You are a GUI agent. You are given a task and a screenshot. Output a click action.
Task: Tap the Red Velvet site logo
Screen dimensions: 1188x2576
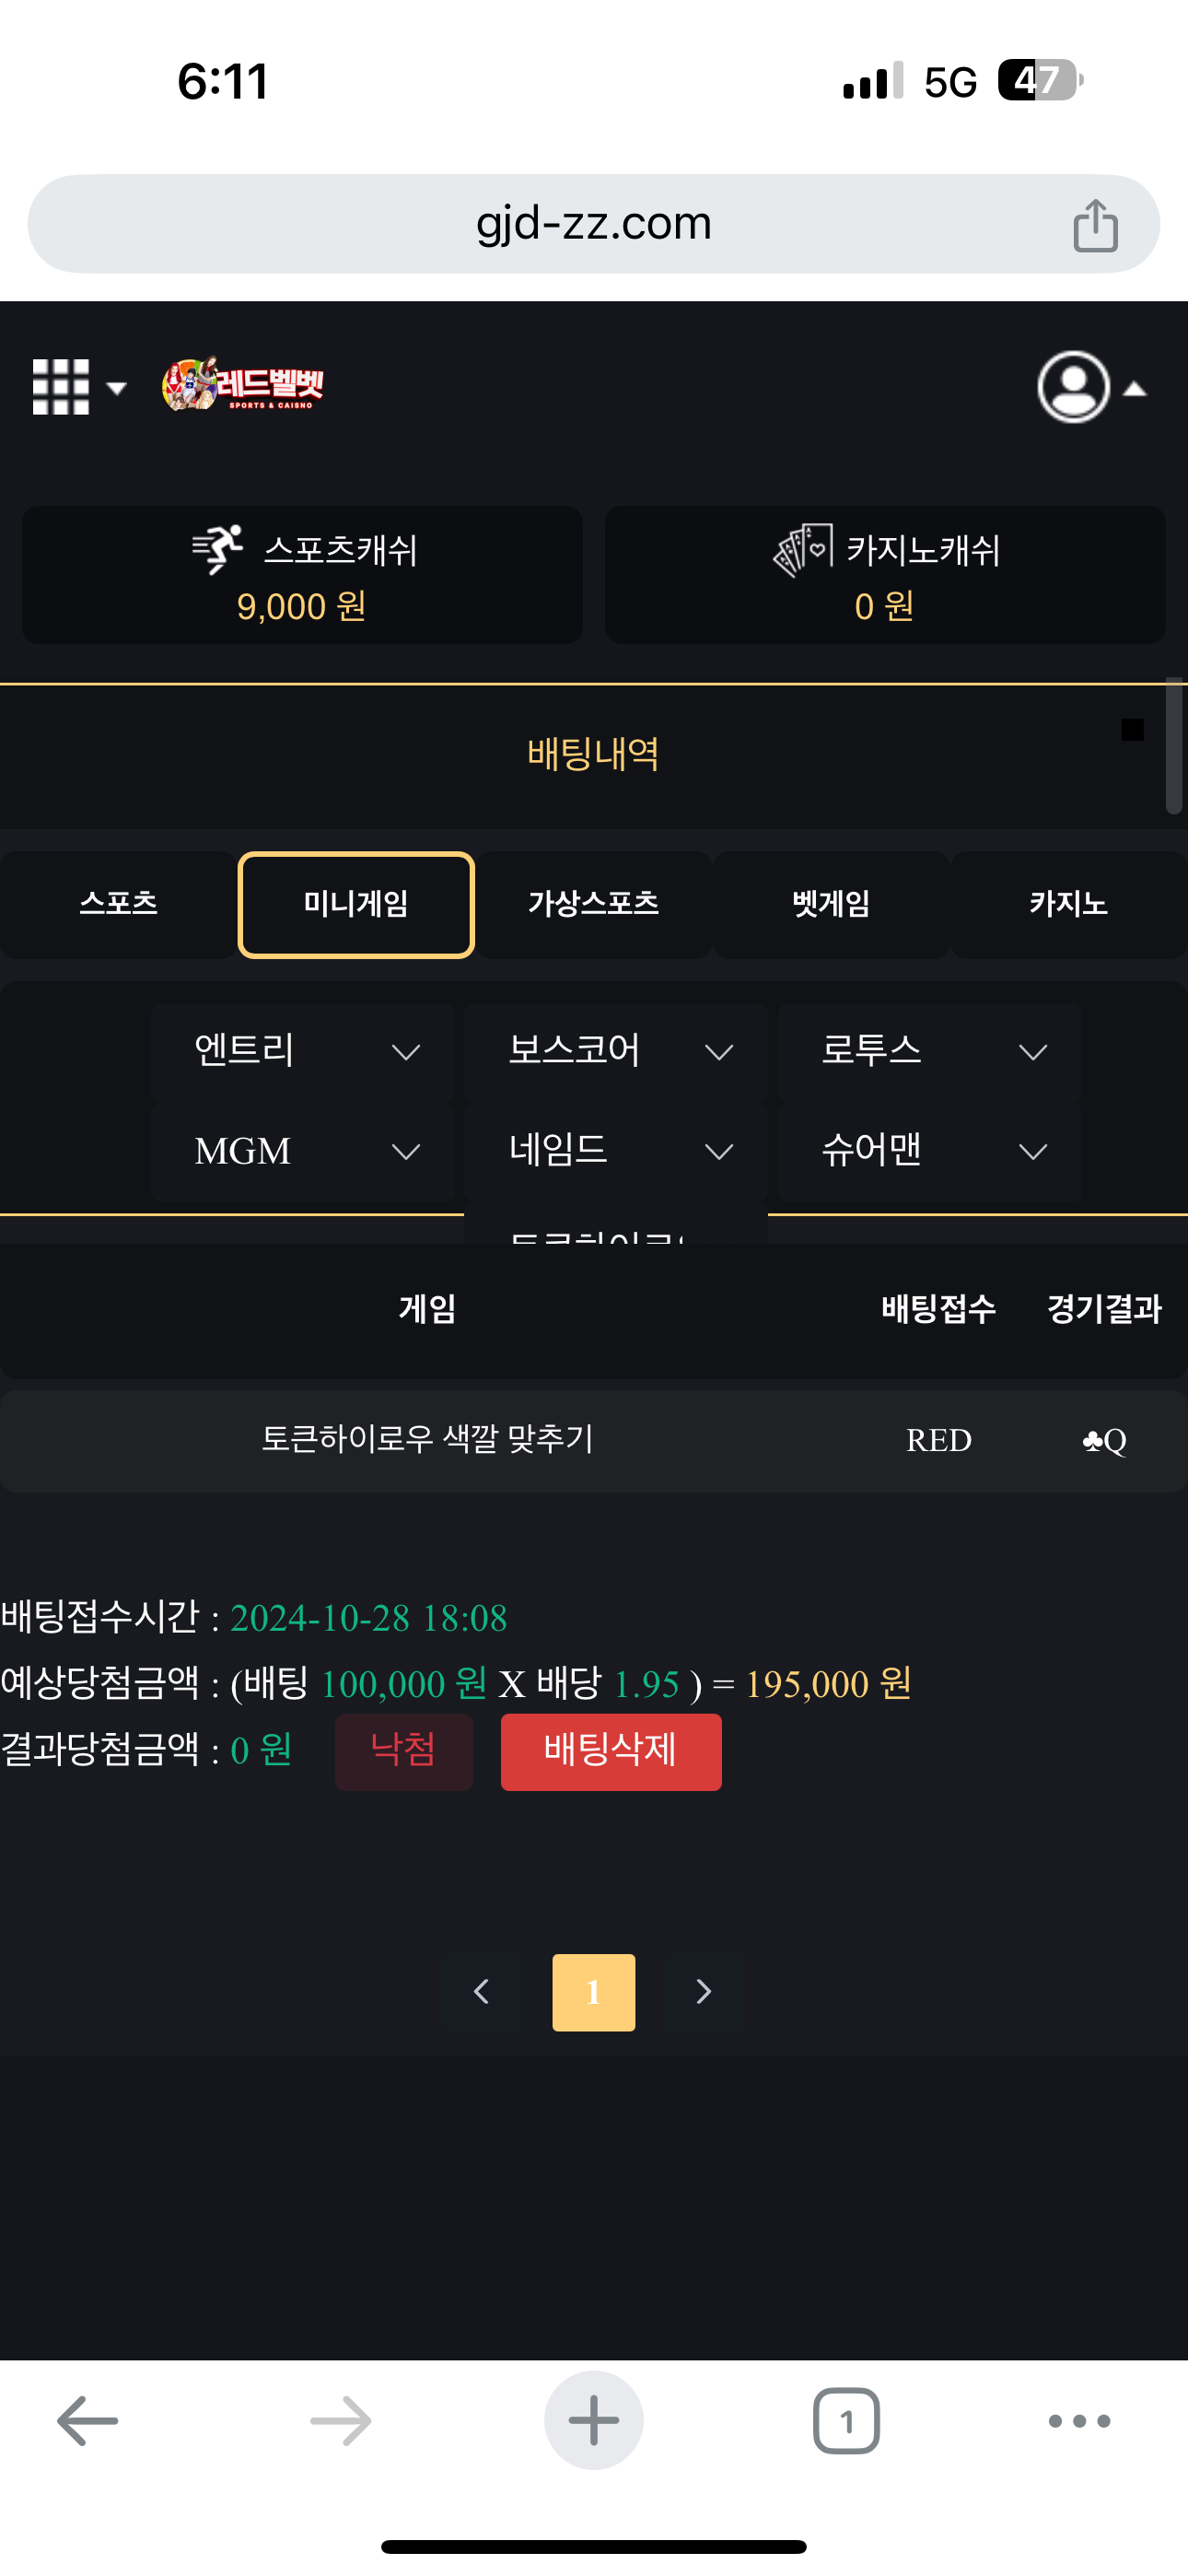point(243,385)
